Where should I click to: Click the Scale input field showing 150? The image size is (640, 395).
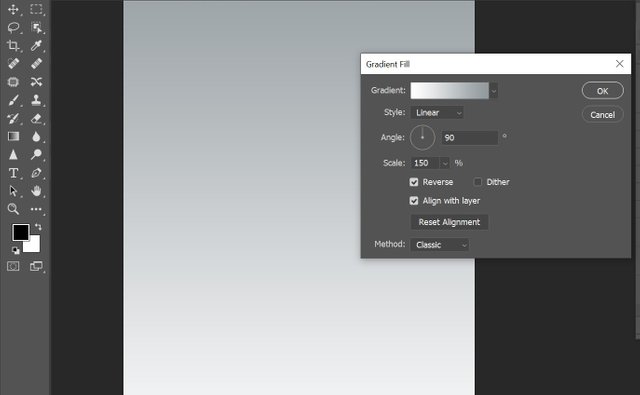click(x=425, y=163)
